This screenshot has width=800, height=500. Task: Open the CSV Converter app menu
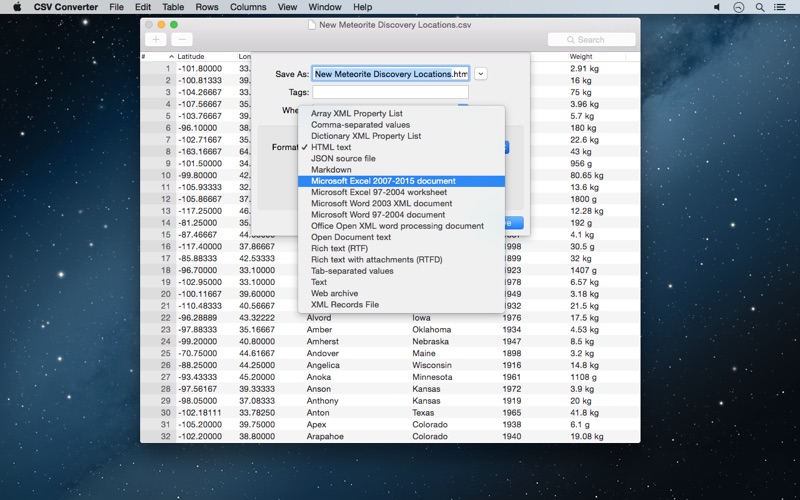66,7
